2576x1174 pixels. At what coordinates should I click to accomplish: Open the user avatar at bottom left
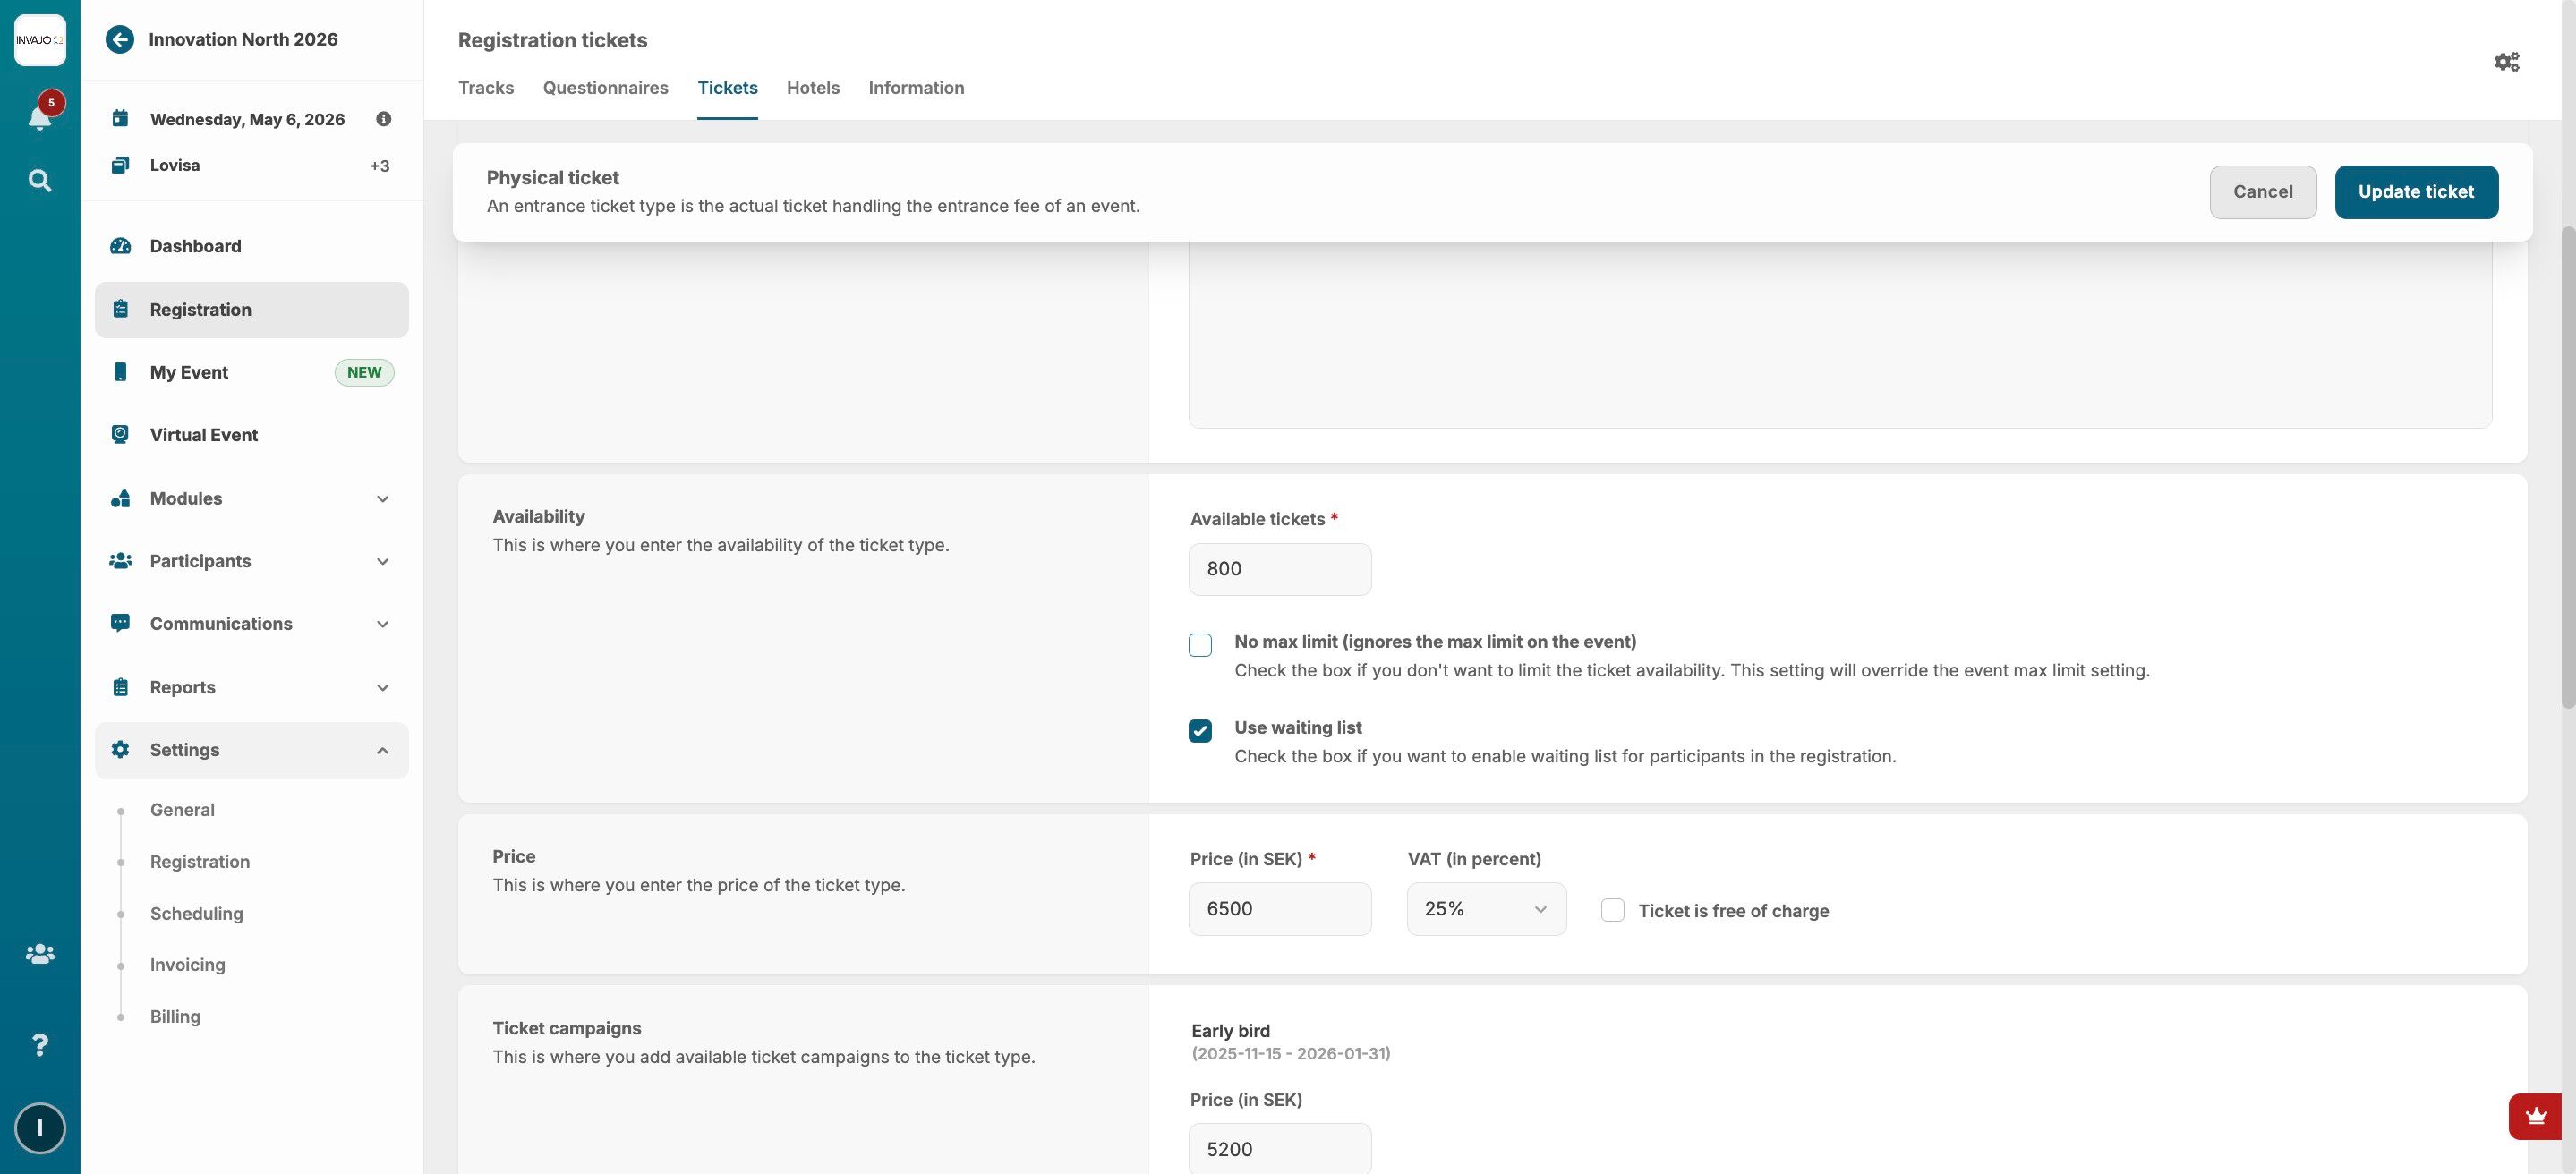pyautogui.click(x=40, y=1128)
